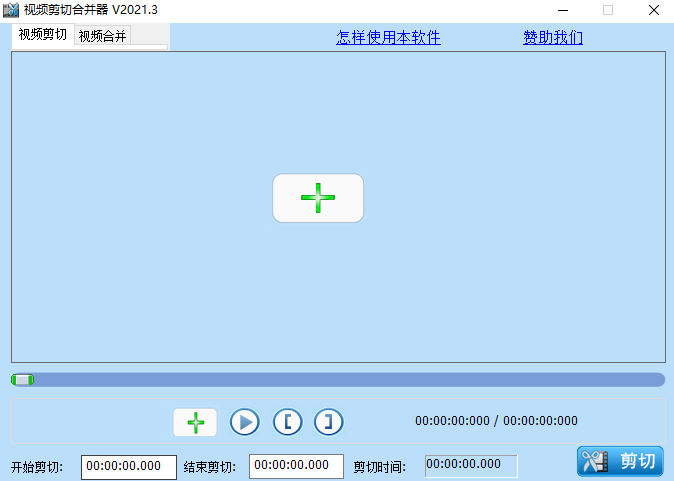Click the 剪切时间 duration field
Screen dimensions: 674x481
pos(471,465)
